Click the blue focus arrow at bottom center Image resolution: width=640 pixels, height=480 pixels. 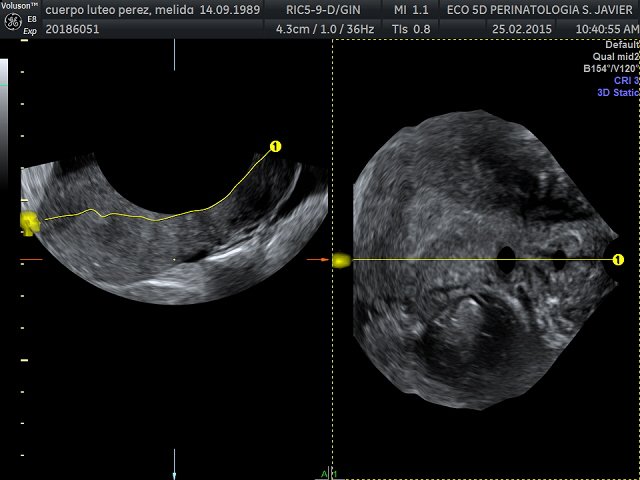(174, 464)
